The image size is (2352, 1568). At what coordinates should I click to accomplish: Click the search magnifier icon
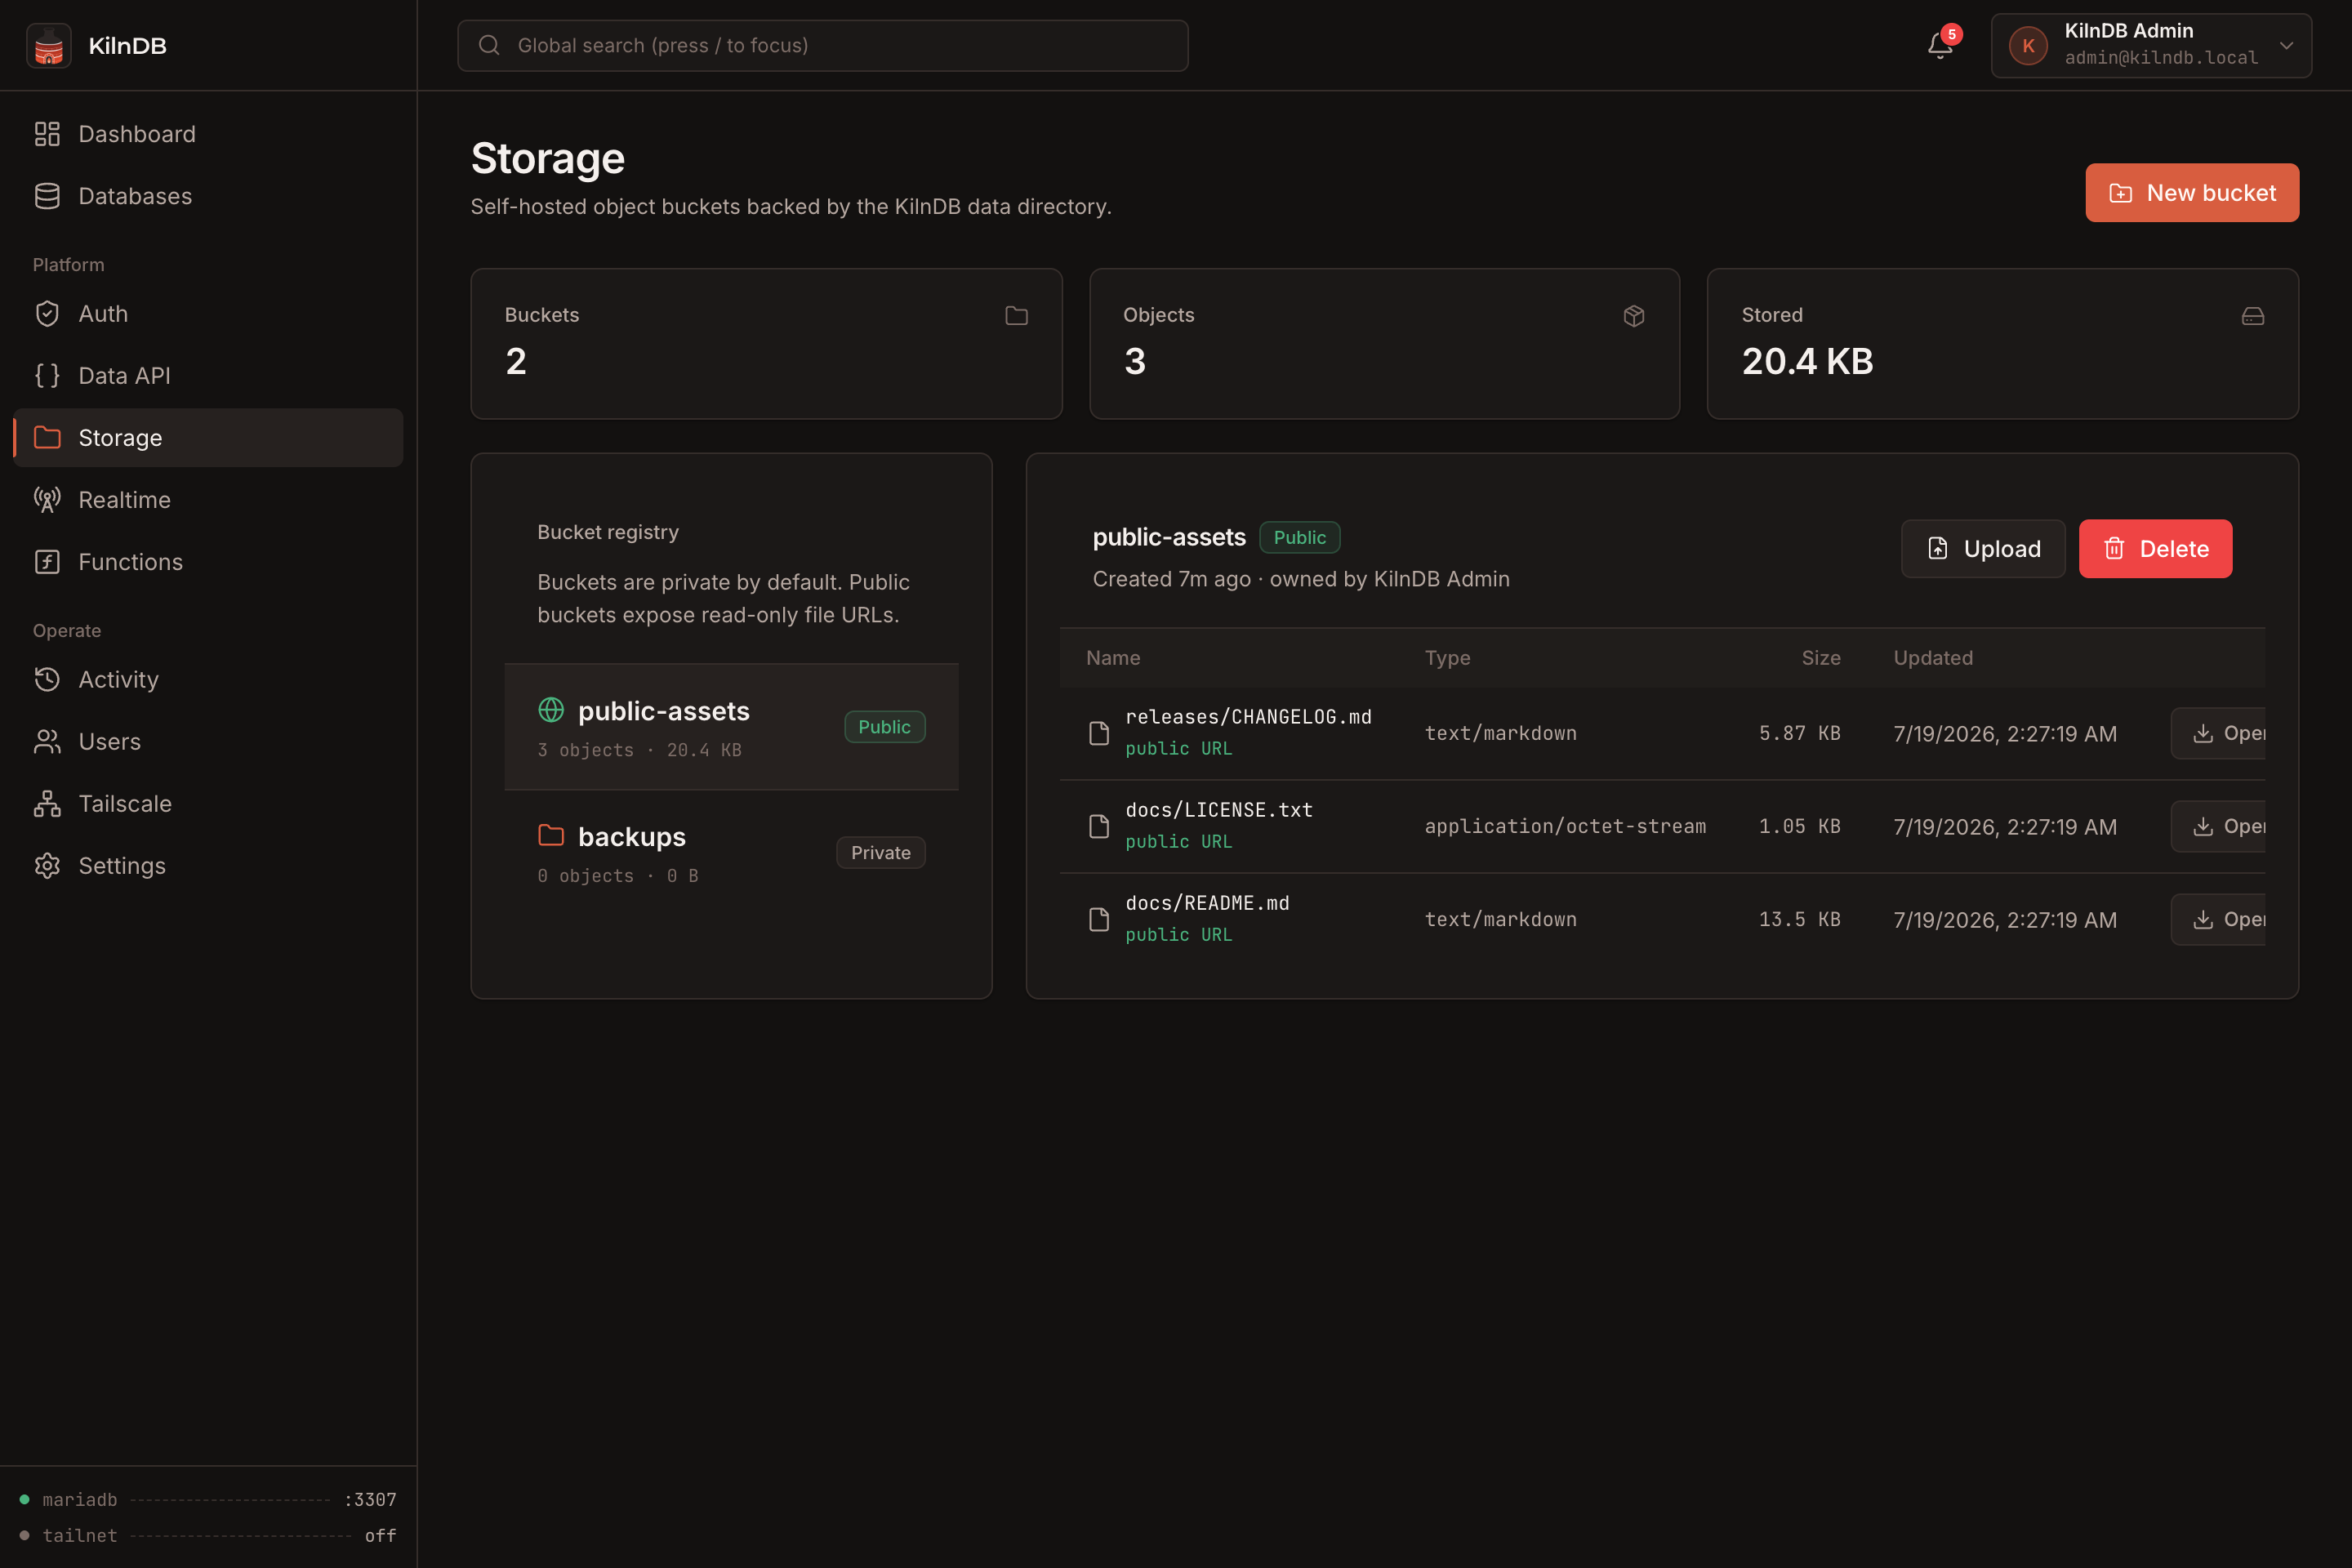[x=489, y=45]
